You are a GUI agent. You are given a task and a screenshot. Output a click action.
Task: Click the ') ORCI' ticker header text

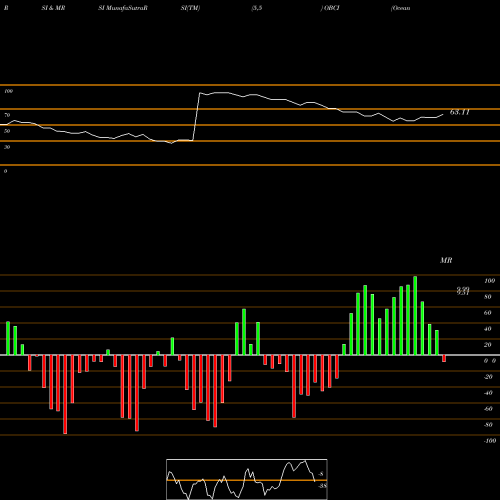click(330, 8)
